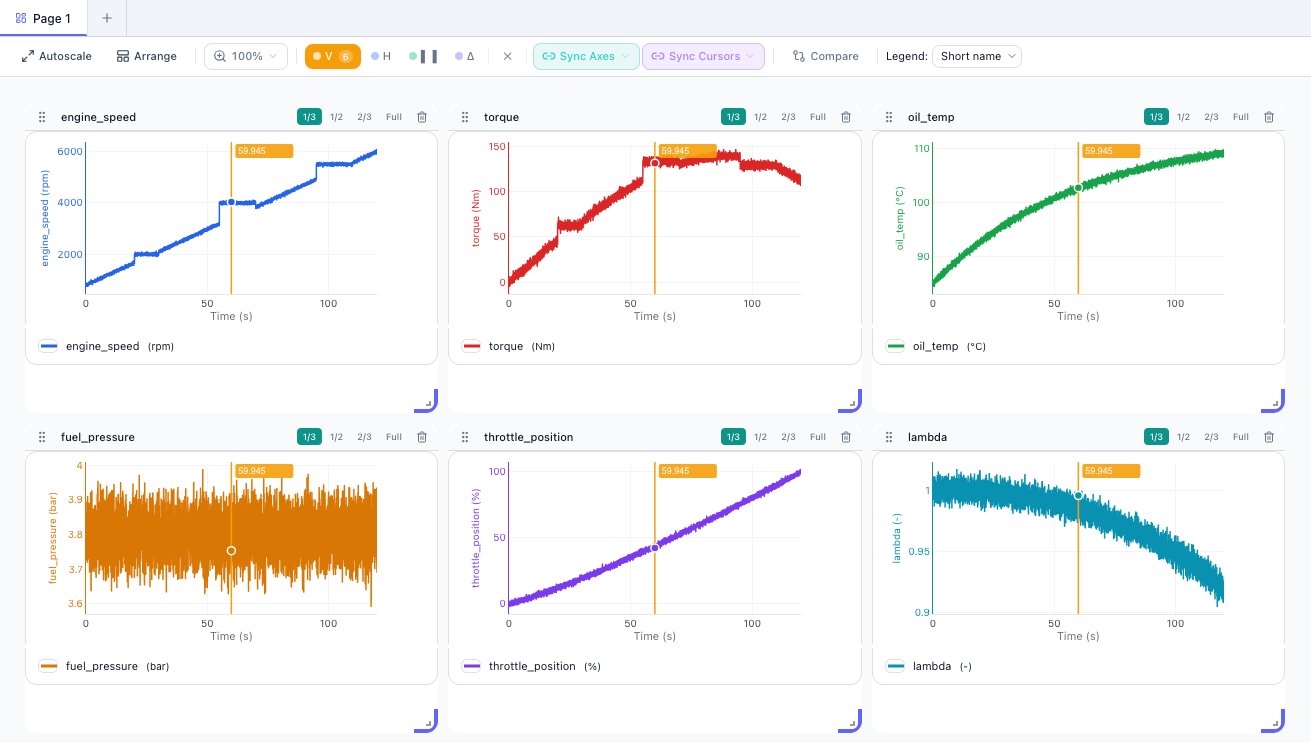Delete the torque chart via trash icon
The image size is (1311, 743).
[845, 117]
